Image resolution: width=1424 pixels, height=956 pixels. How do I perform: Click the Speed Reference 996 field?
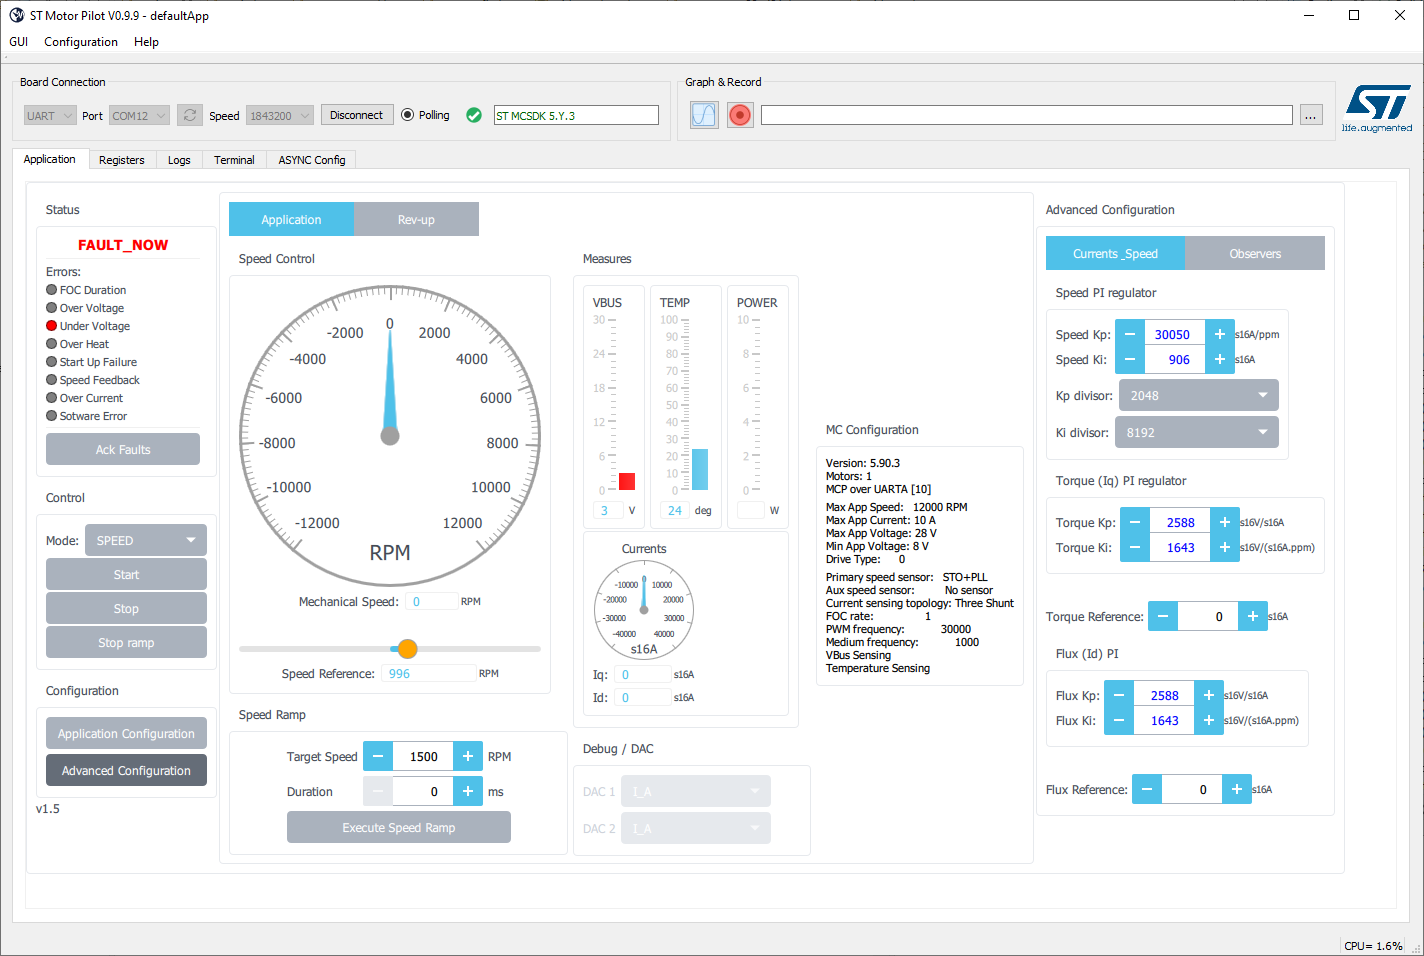(x=429, y=673)
